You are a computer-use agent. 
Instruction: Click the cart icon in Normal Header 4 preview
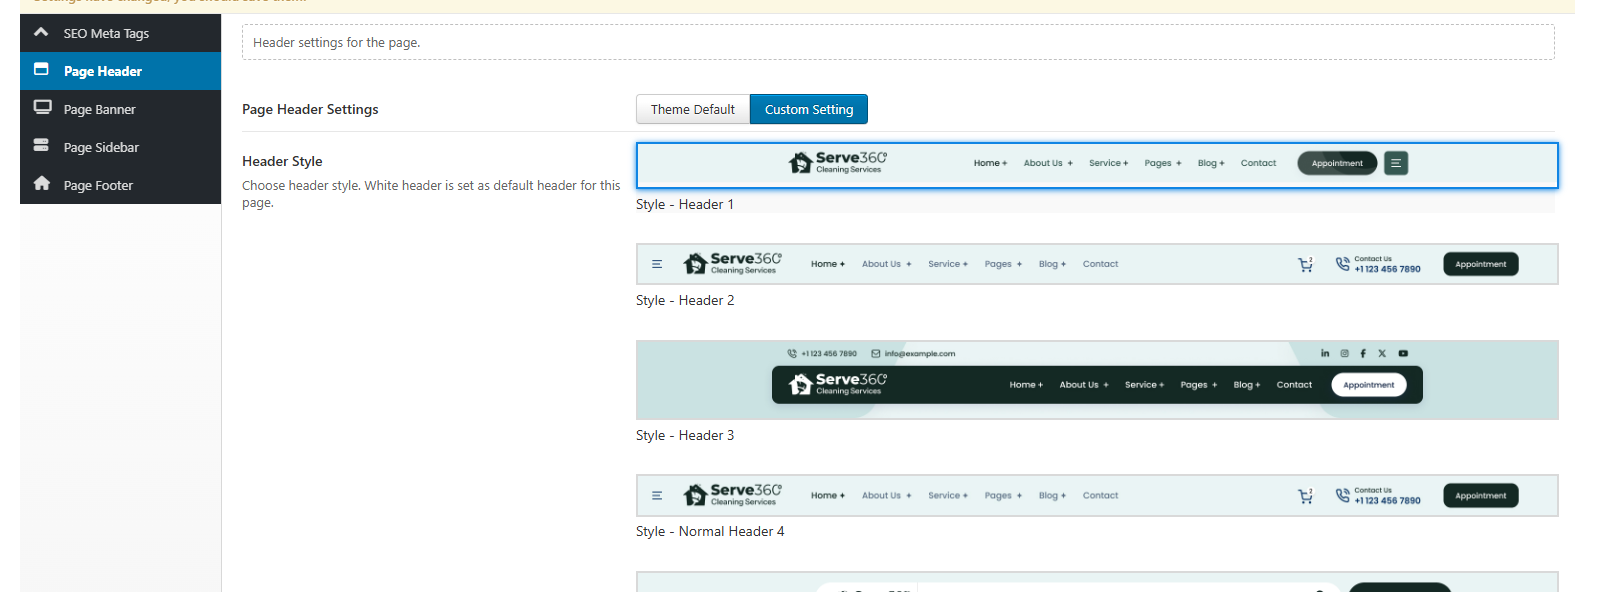point(1305,496)
